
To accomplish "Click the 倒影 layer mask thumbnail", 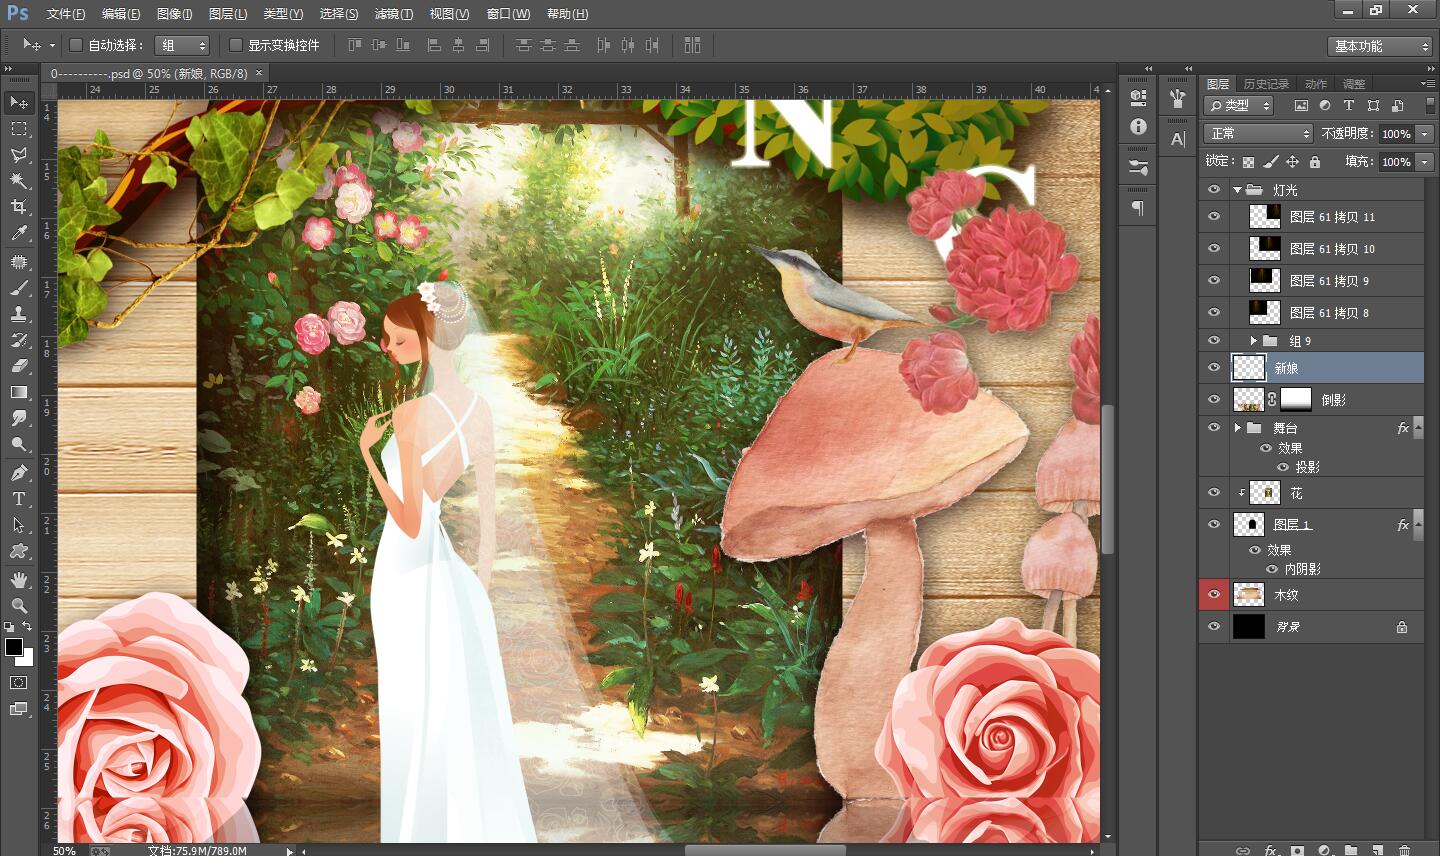I will click(1296, 399).
